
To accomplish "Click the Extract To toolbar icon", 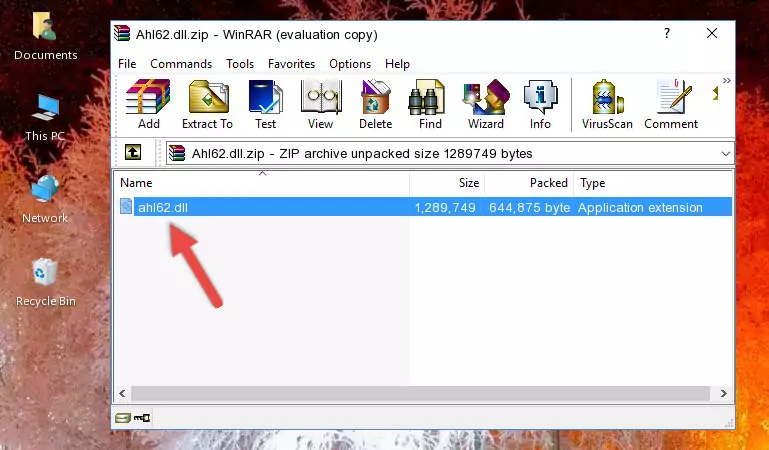I will (207, 104).
